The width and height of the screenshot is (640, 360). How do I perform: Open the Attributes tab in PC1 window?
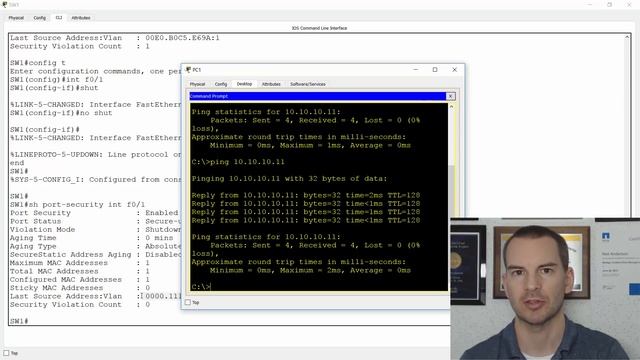271,84
